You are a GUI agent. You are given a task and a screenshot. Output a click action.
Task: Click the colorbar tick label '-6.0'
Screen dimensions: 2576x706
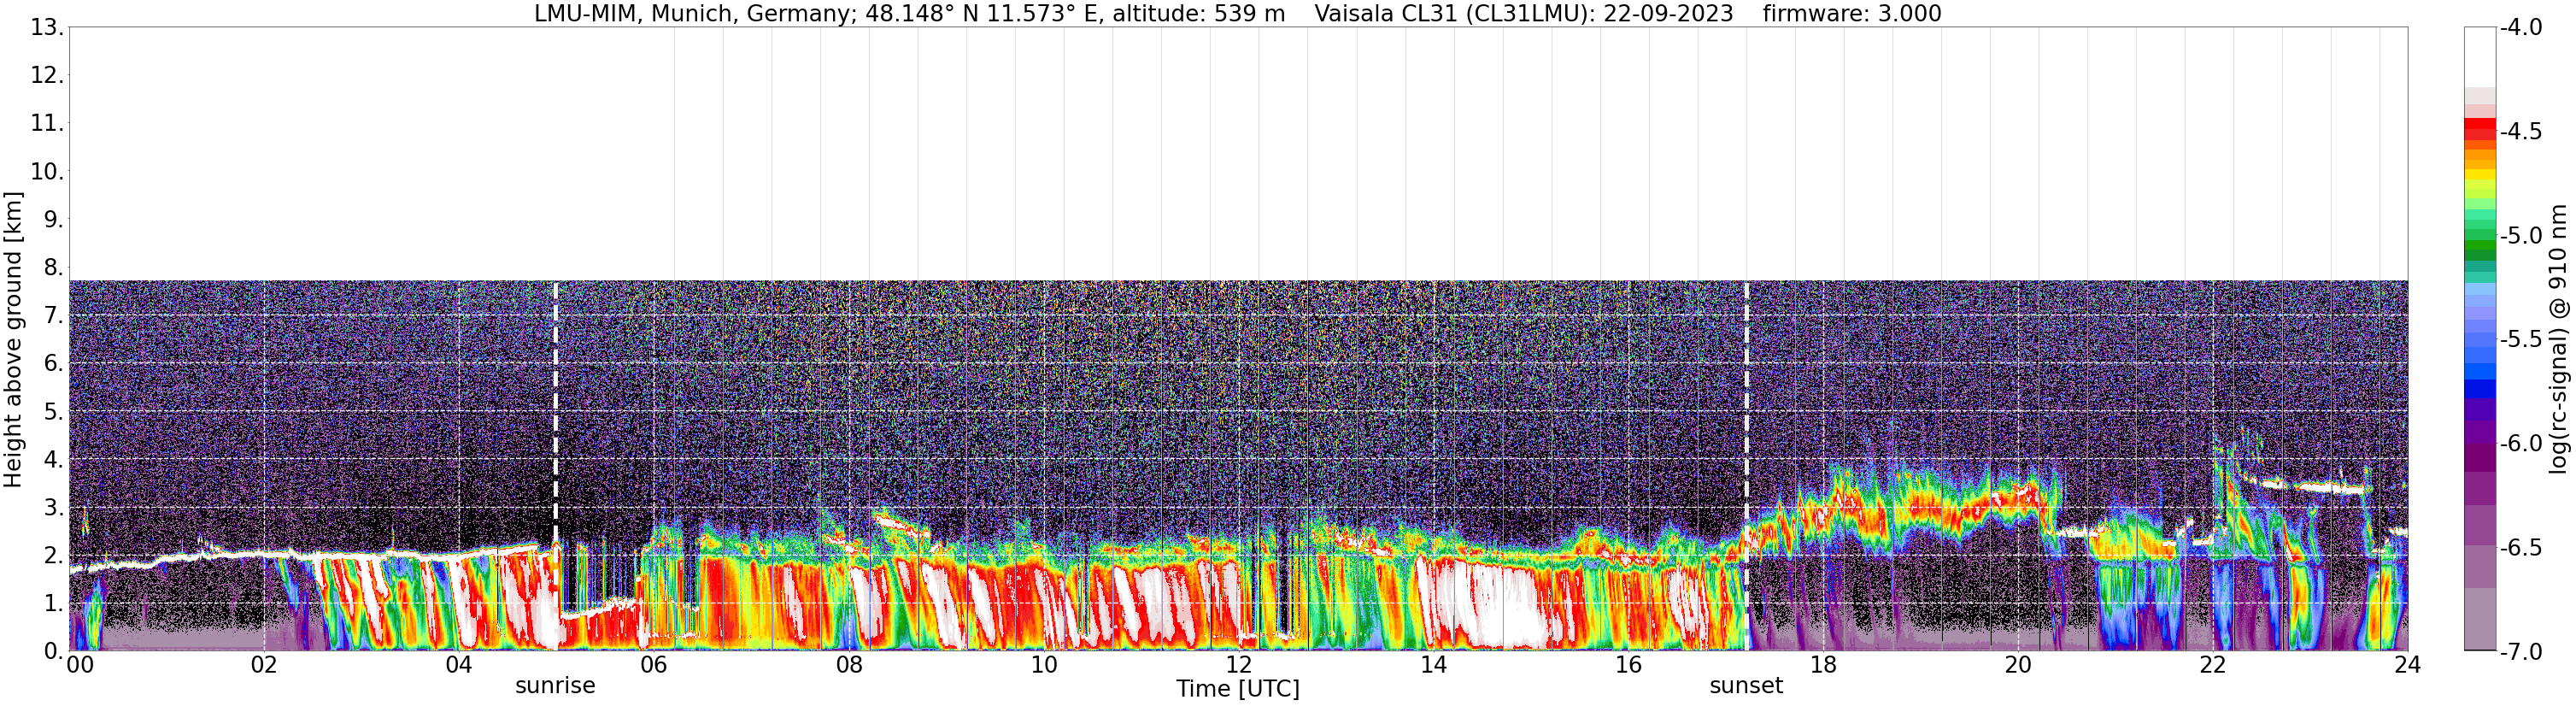2520,443
